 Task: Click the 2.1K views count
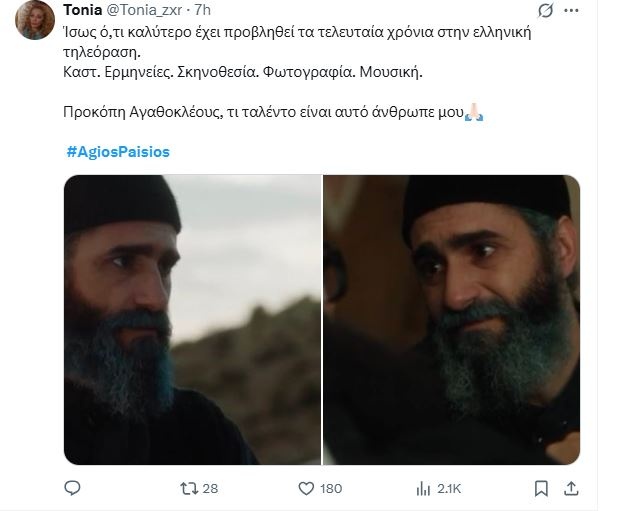[x=449, y=489]
